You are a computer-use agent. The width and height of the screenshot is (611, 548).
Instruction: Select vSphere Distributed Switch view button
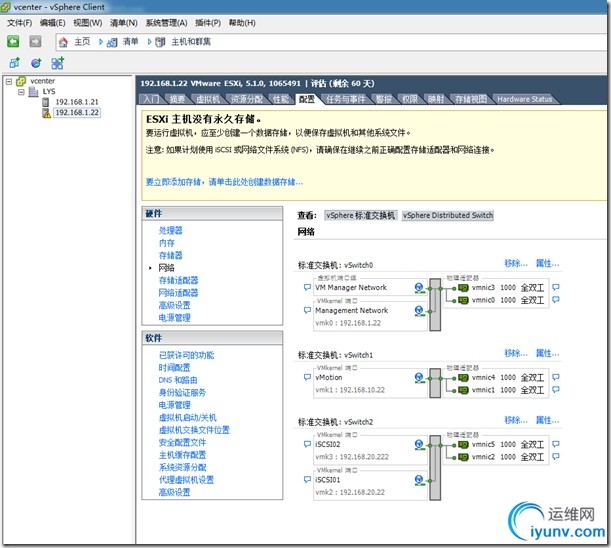[x=448, y=215]
